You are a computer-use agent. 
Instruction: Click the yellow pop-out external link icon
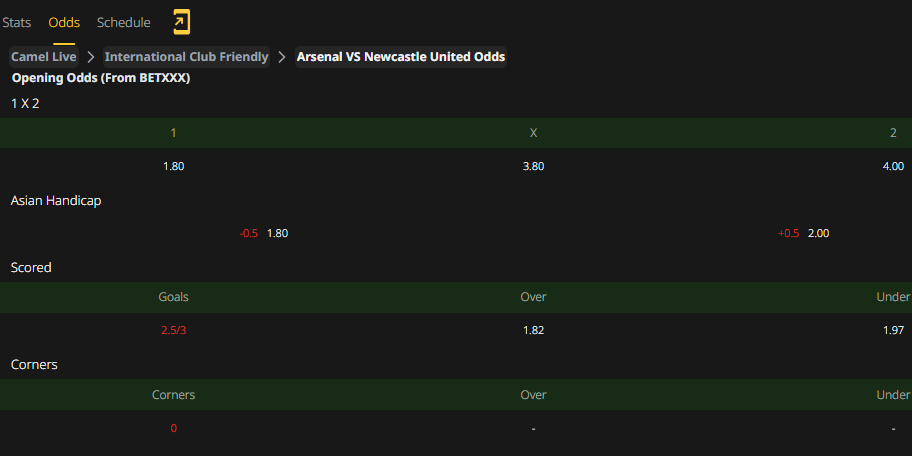tap(181, 23)
